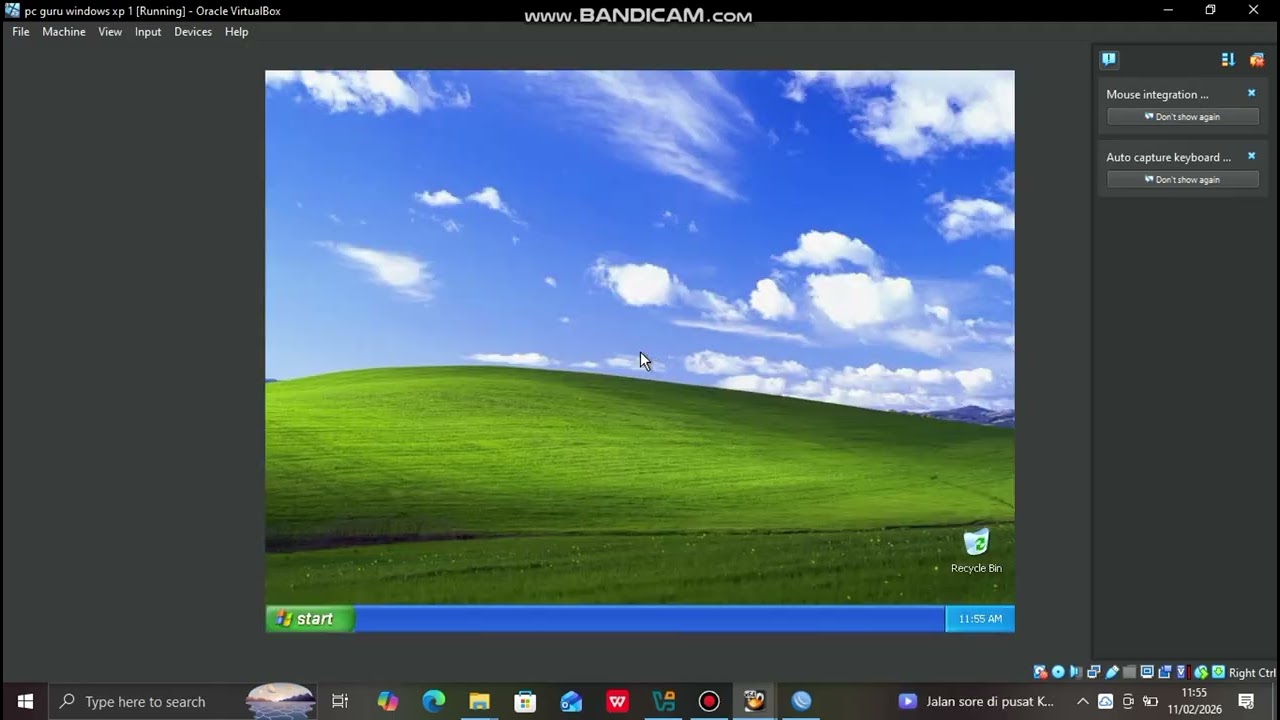This screenshot has height=720, width=1280.
Task: Click the battery tray icon
Action: pos(1150,701)
